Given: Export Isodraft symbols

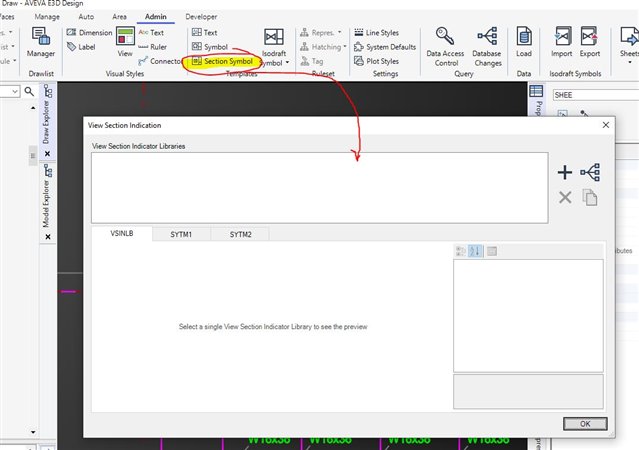Looking at the screenshot, I should 590,42.
